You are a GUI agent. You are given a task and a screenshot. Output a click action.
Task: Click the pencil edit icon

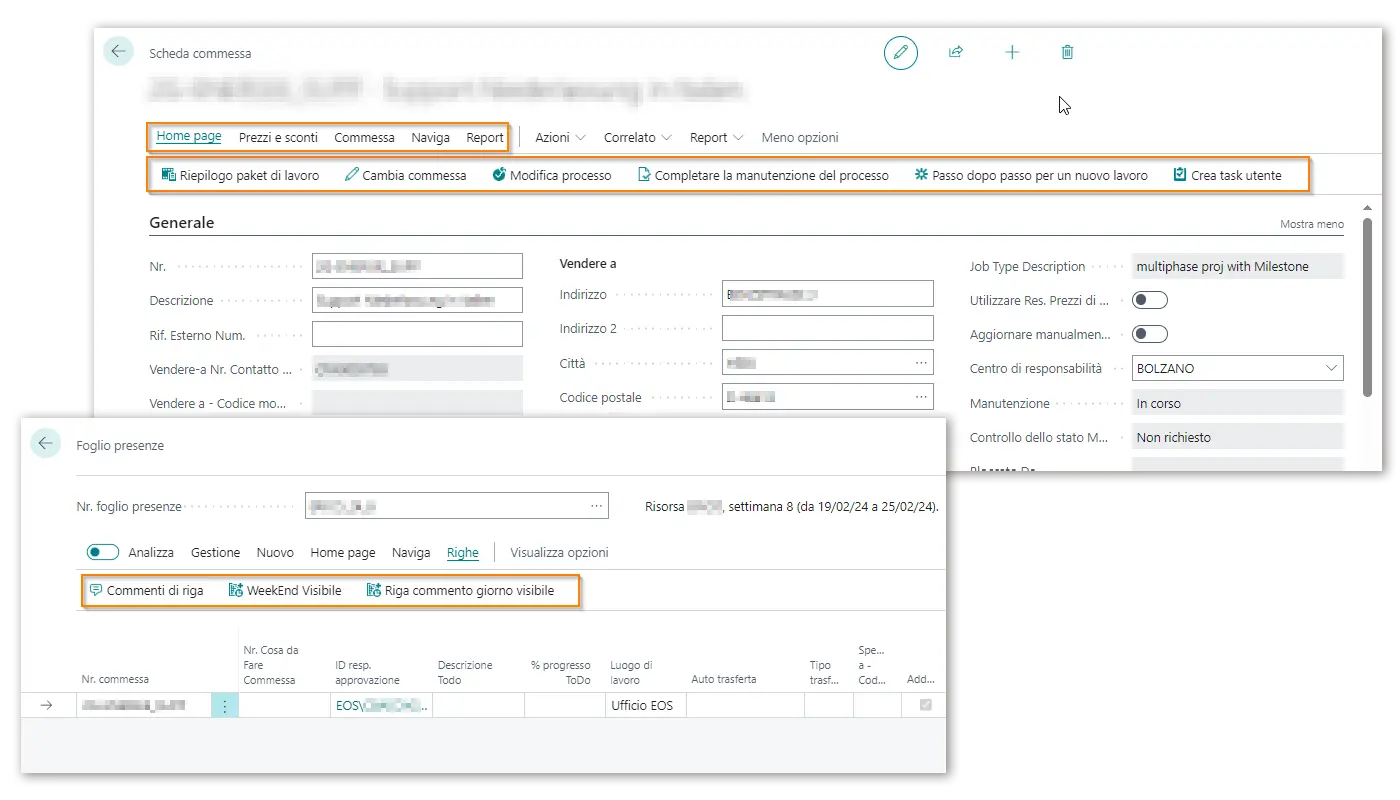tap(900, 52)
